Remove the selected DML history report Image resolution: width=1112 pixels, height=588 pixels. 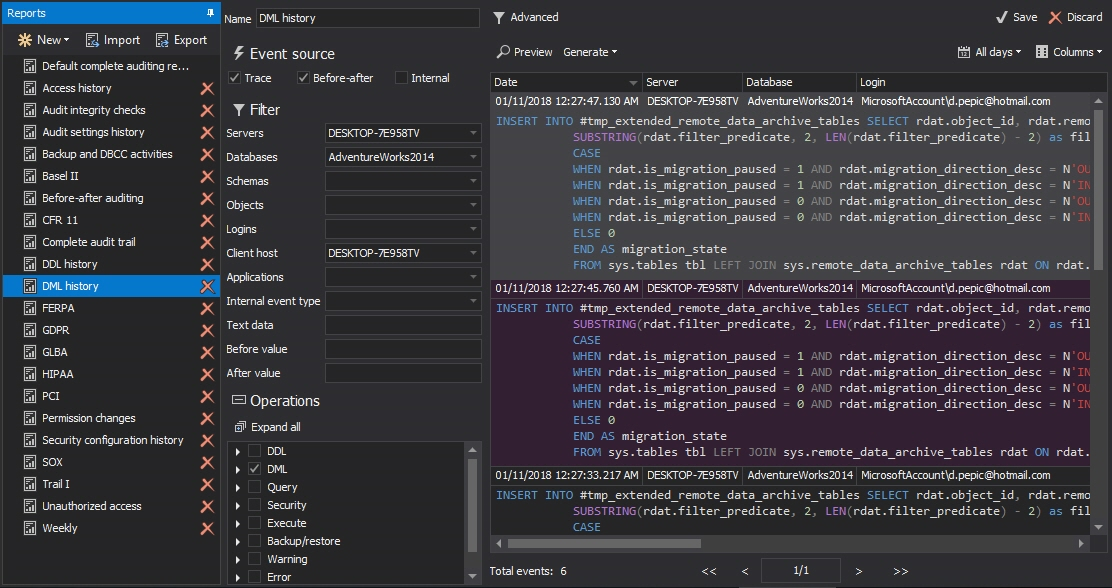pyautogui.click(x=207, y=287)
